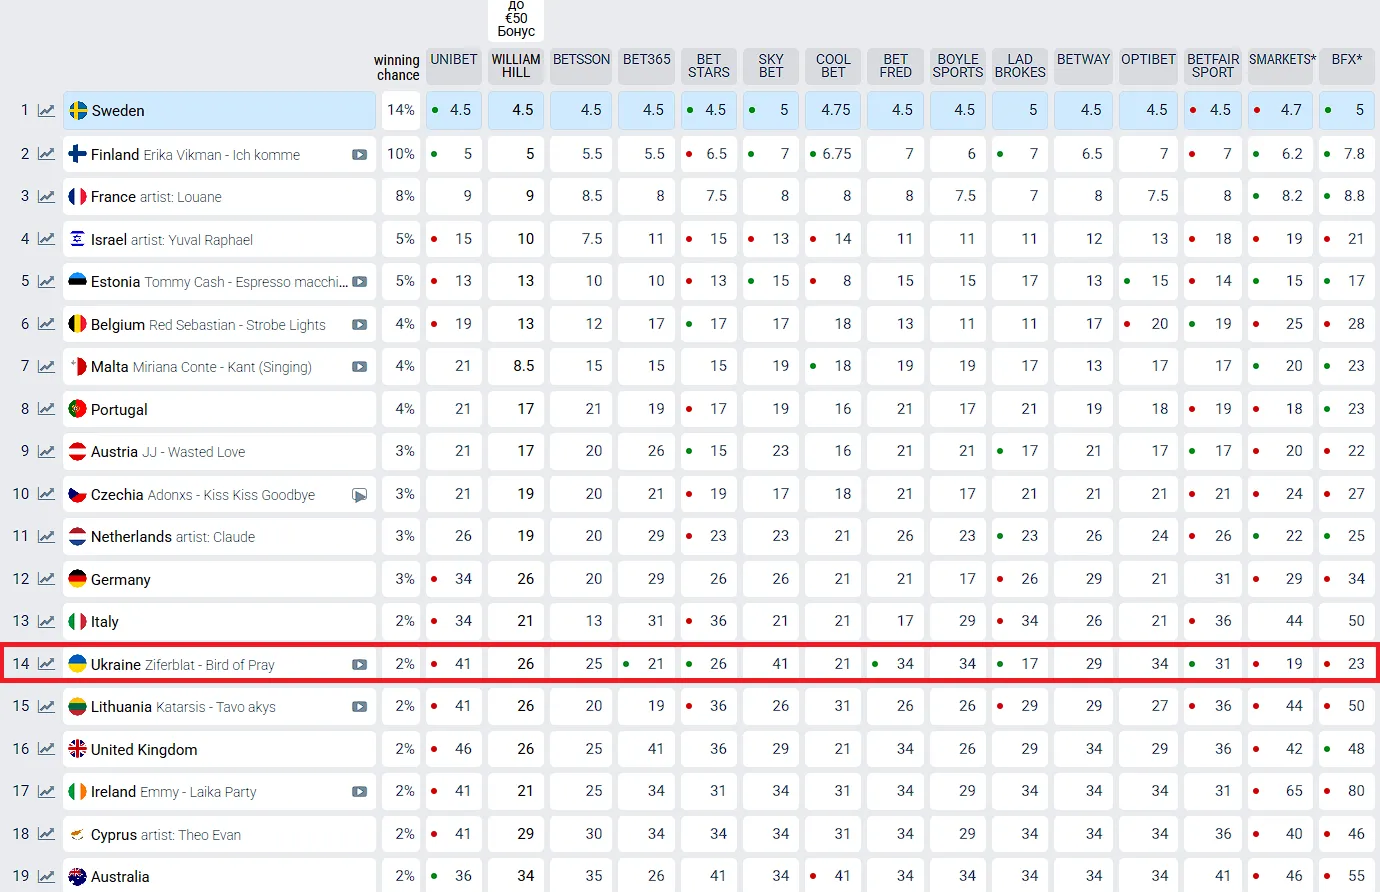Open the trend chart icon for Malta

[46, 366]
